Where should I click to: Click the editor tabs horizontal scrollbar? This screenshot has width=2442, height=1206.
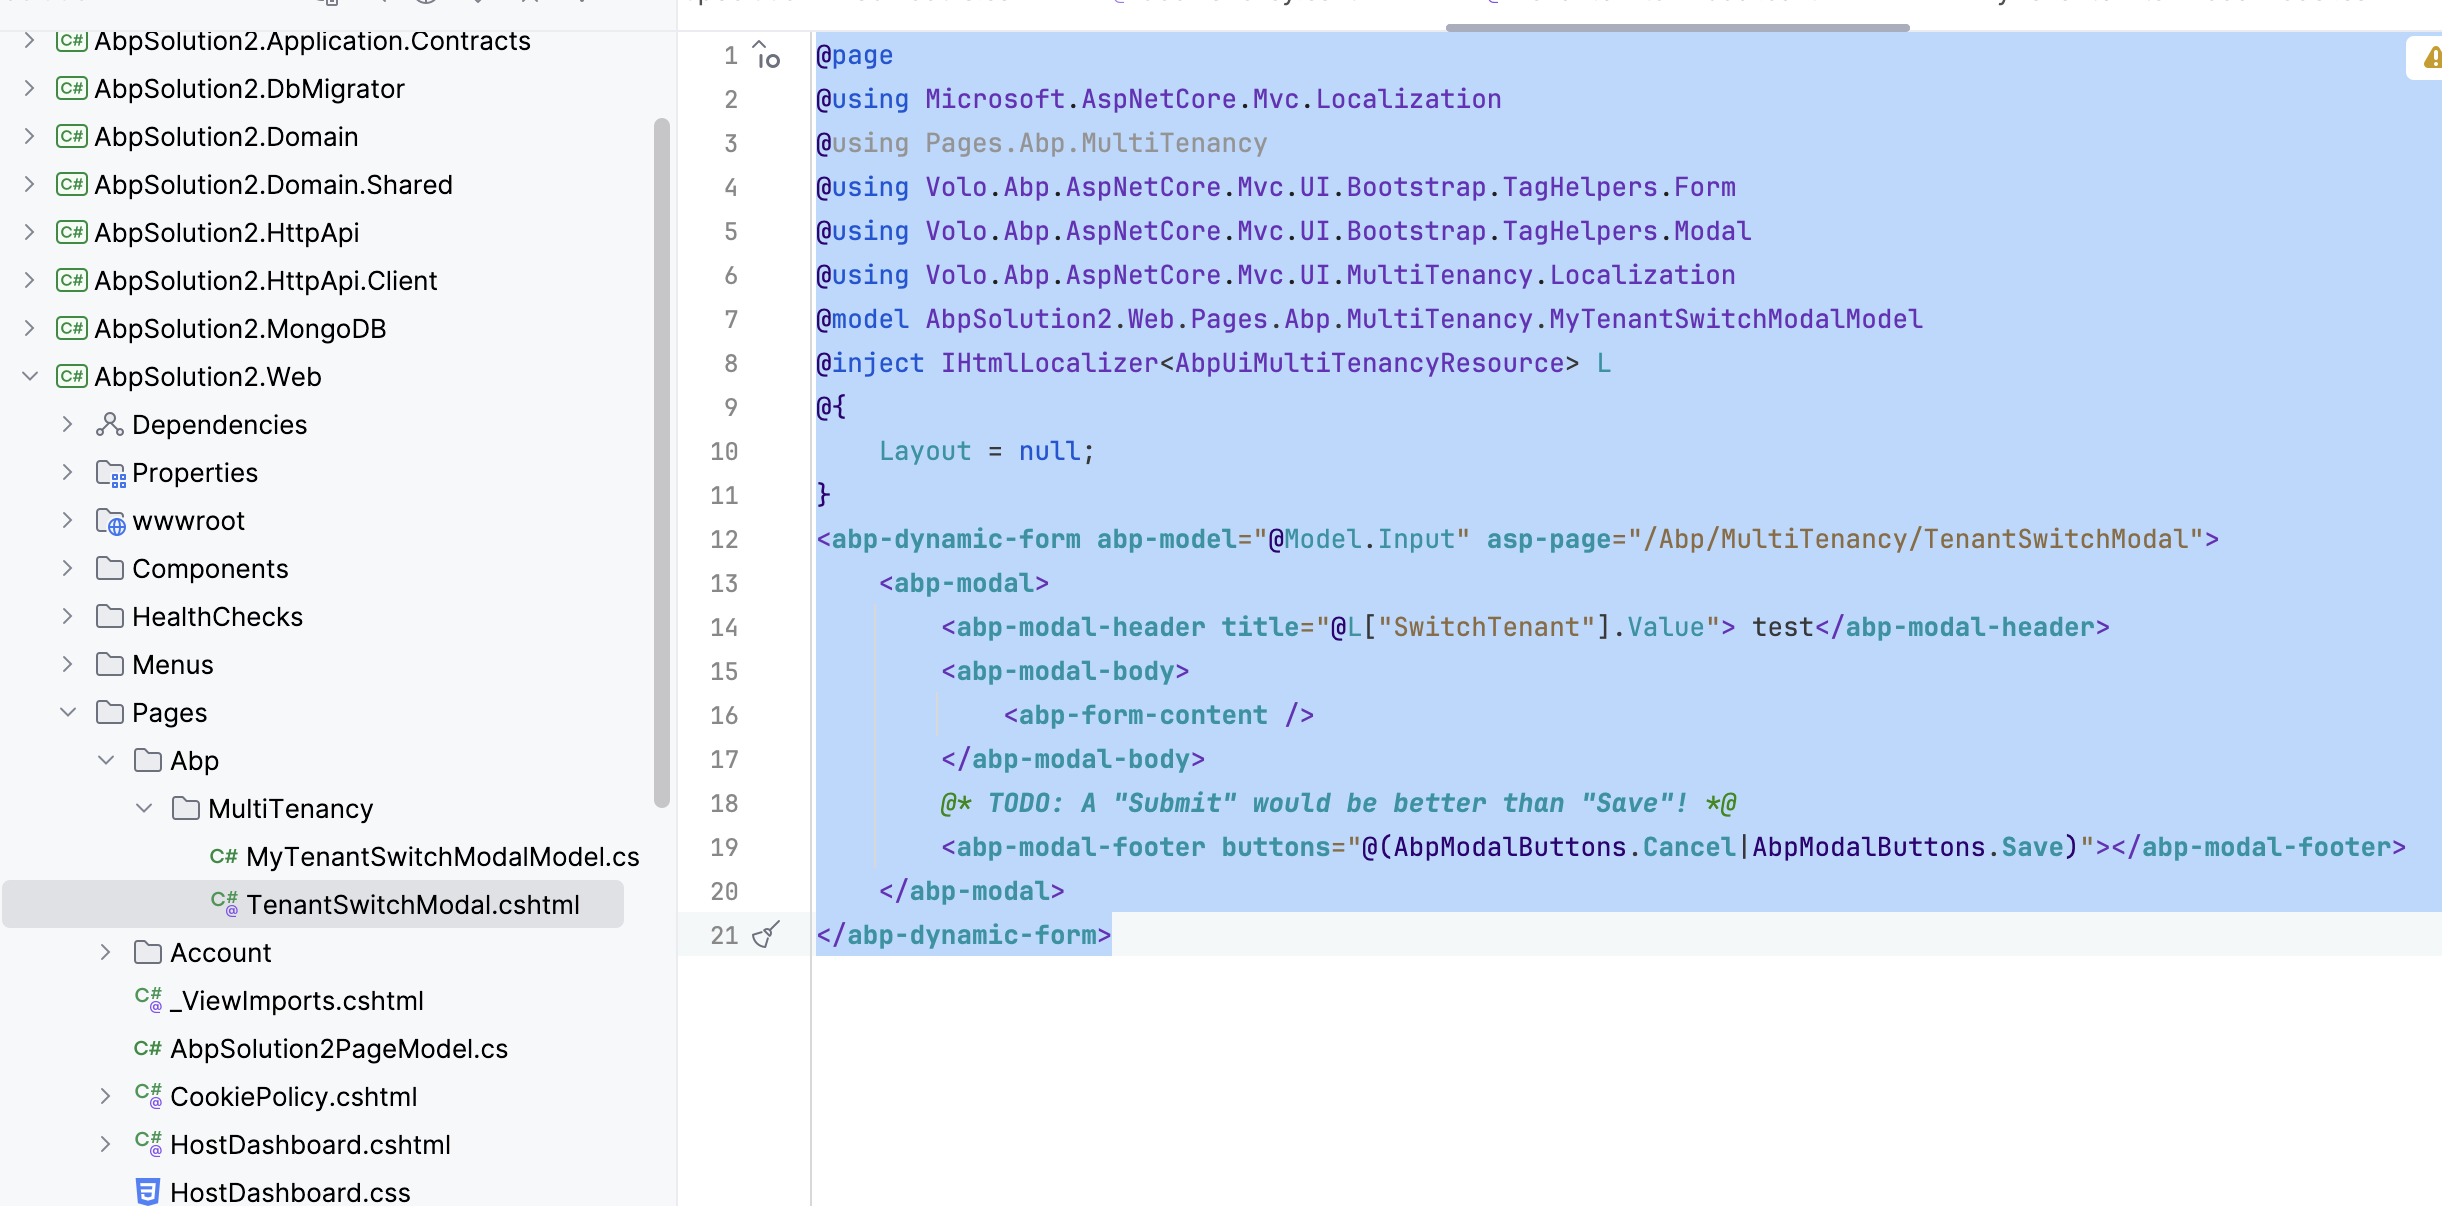[1677, 27]
